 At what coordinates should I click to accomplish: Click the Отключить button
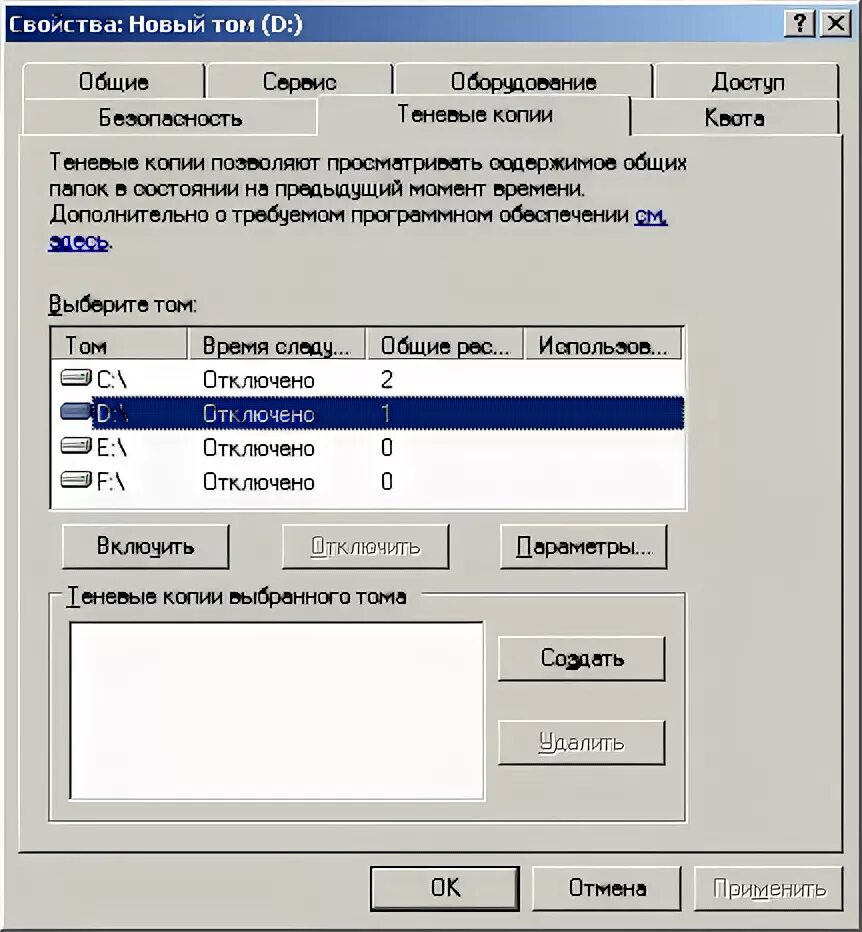pyautogui.click(x=366, y=546)
